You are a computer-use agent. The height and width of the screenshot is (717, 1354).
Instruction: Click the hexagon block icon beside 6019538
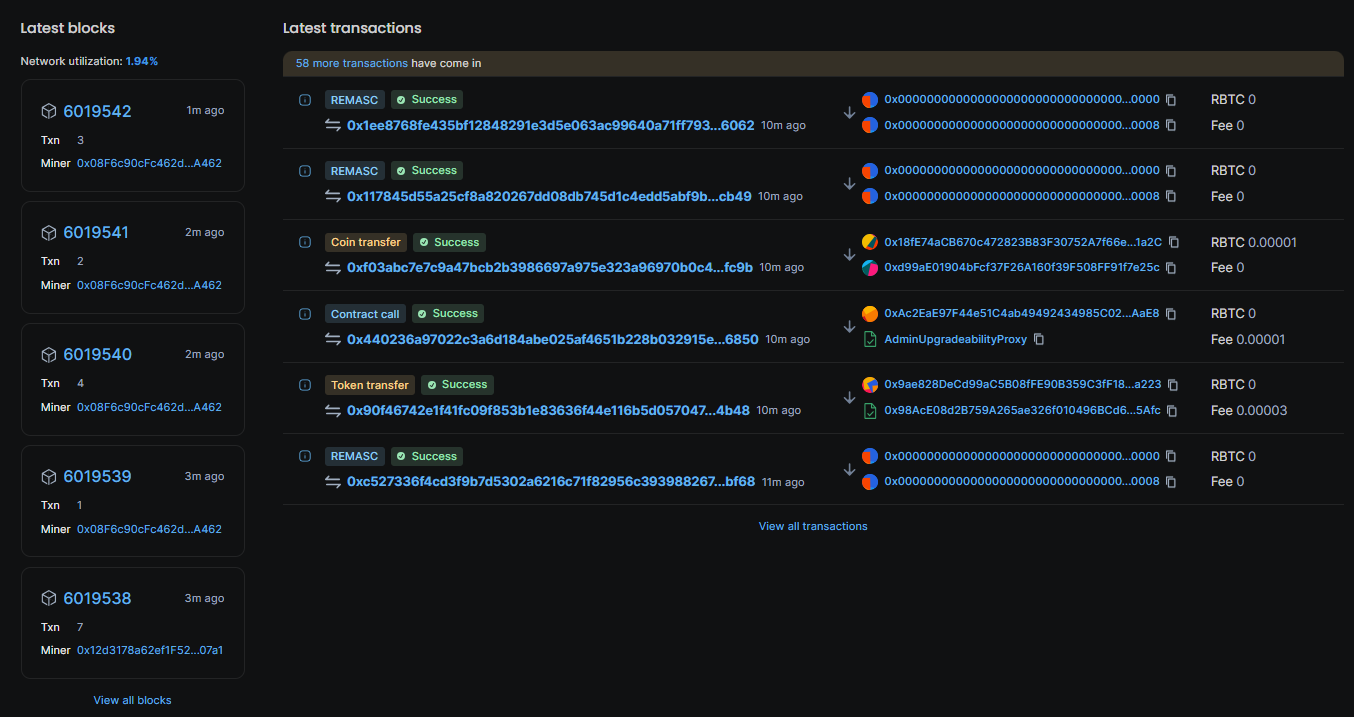point(48,597)
